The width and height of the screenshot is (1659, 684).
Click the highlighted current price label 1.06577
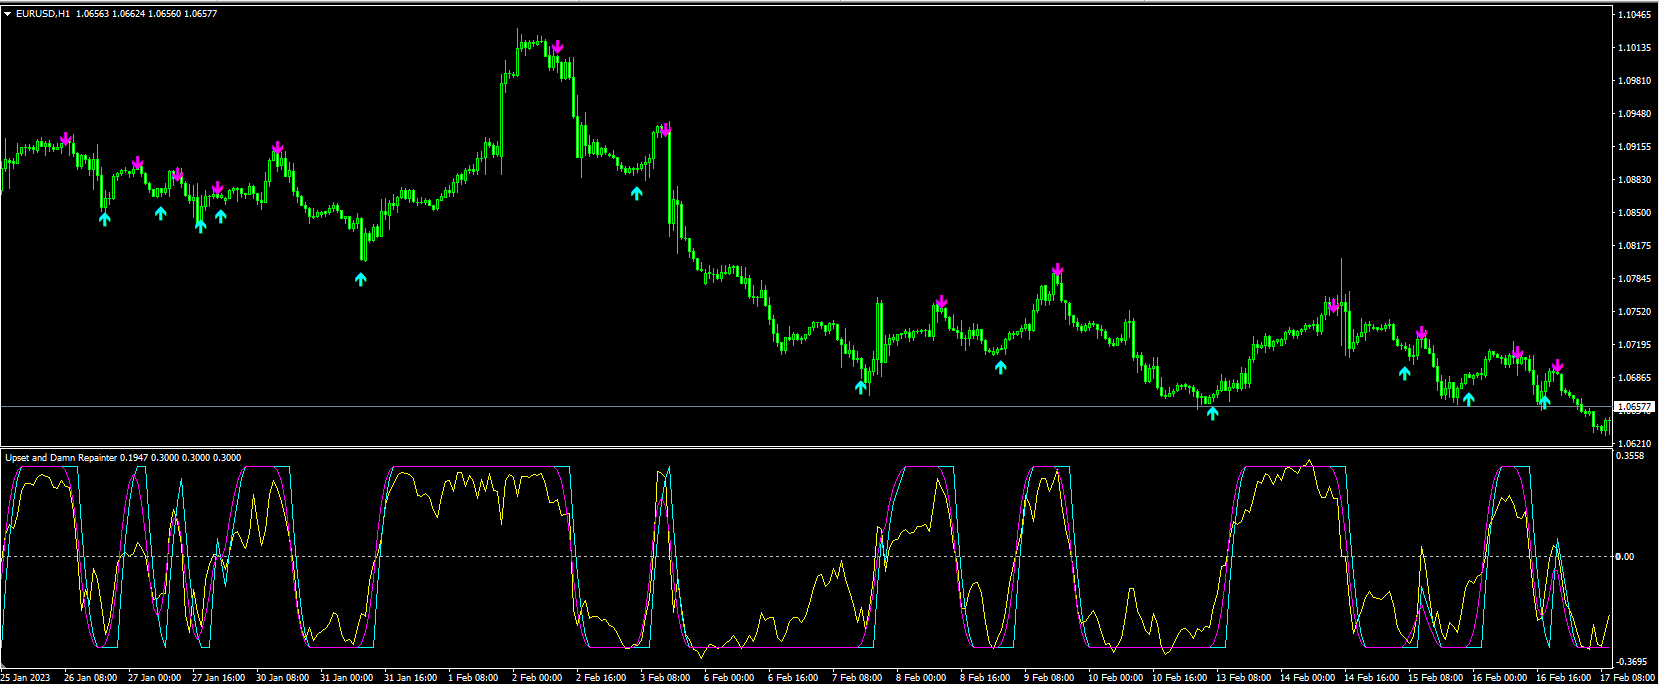click(x=1634, y=407)
